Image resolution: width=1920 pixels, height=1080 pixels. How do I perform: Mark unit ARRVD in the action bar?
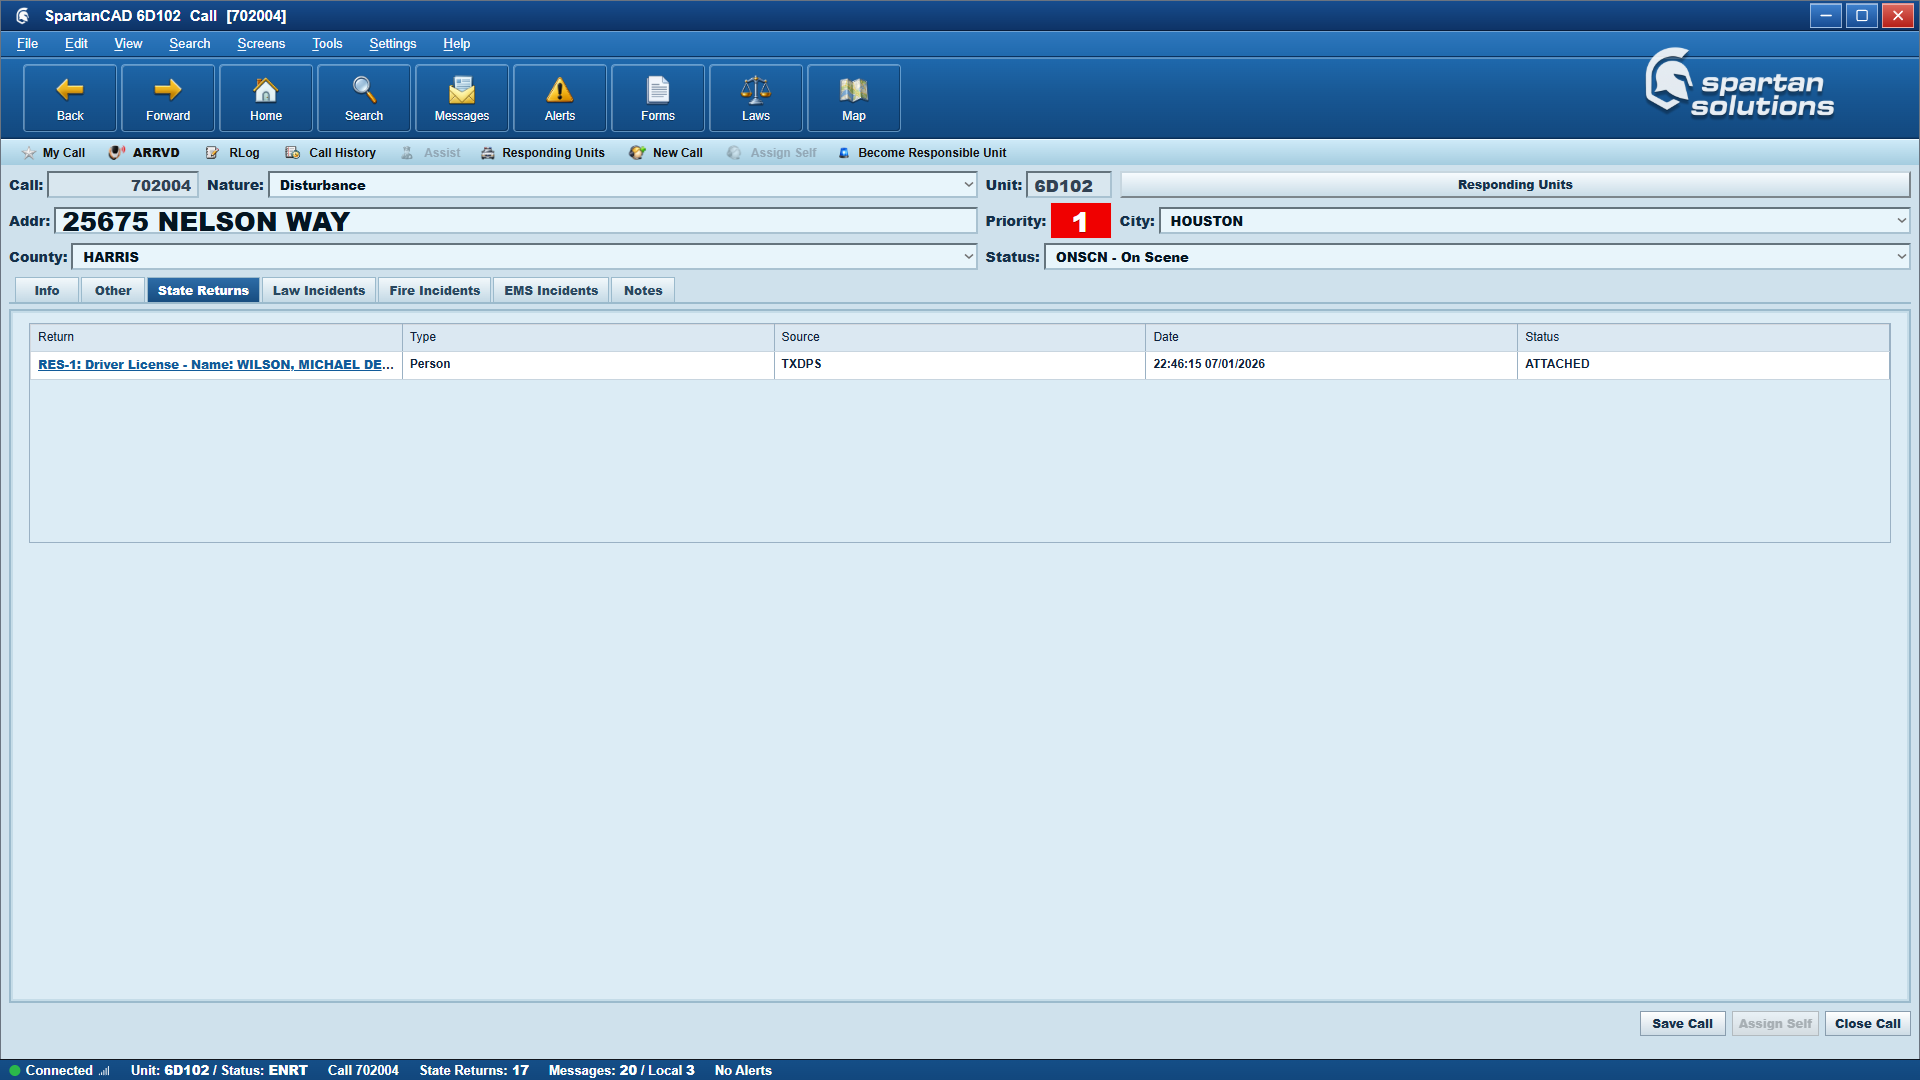click(x=145, y=153)
